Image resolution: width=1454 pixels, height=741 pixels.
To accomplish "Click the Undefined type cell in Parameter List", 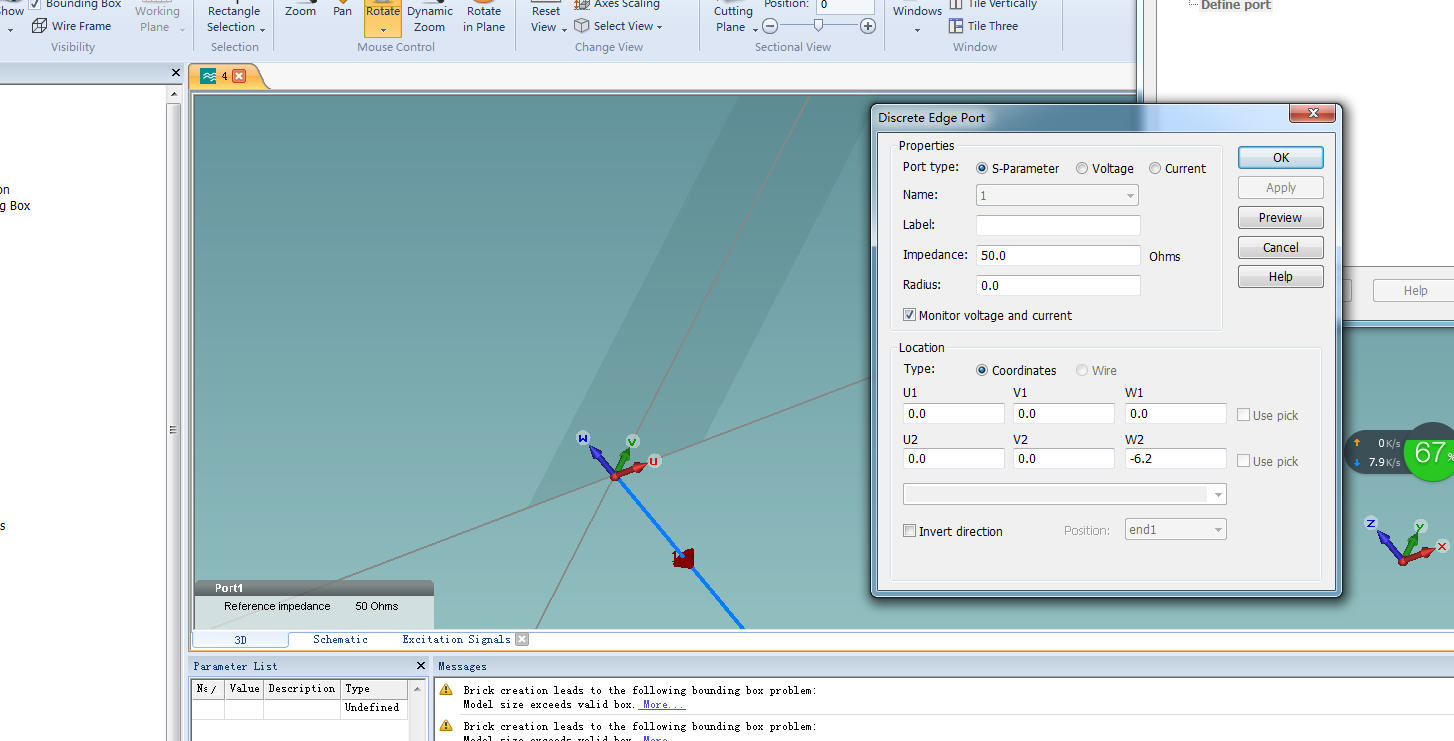I will (x=372, y=707).
